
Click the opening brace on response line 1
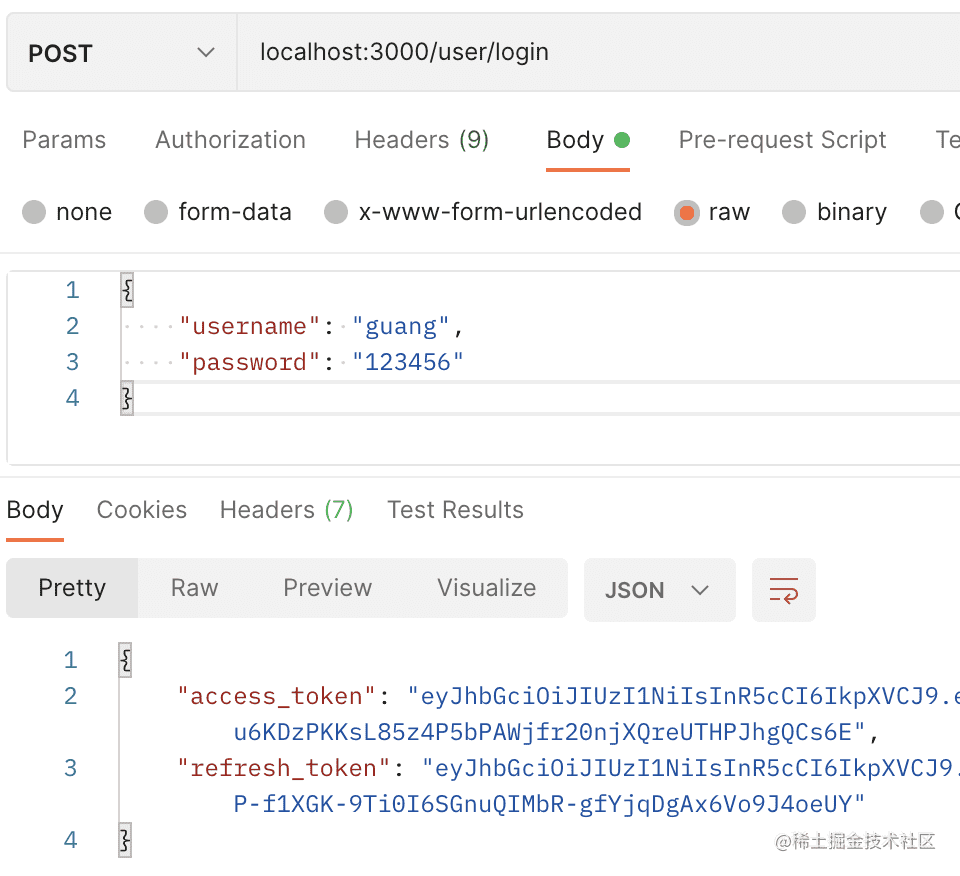tap(125, 660)
